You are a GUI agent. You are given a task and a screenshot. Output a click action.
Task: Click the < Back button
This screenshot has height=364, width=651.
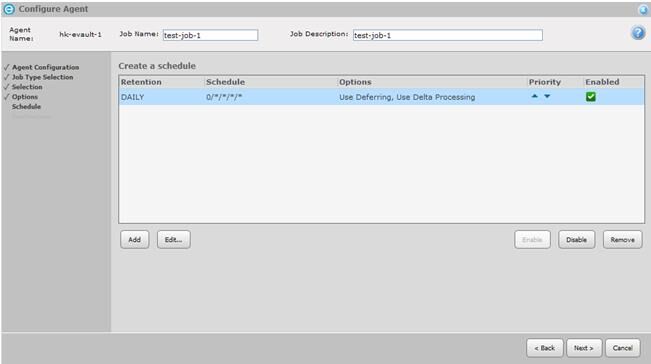point(545,348)
